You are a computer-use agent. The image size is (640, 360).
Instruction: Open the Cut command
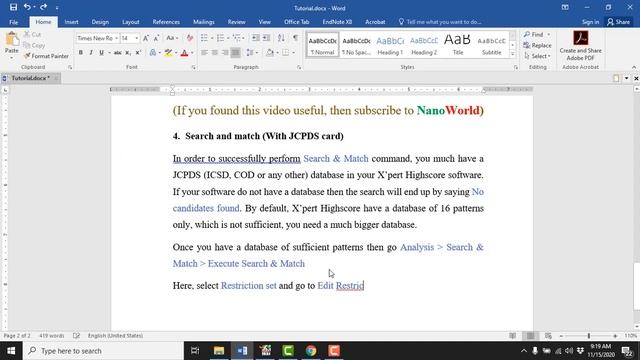point(32,34)
